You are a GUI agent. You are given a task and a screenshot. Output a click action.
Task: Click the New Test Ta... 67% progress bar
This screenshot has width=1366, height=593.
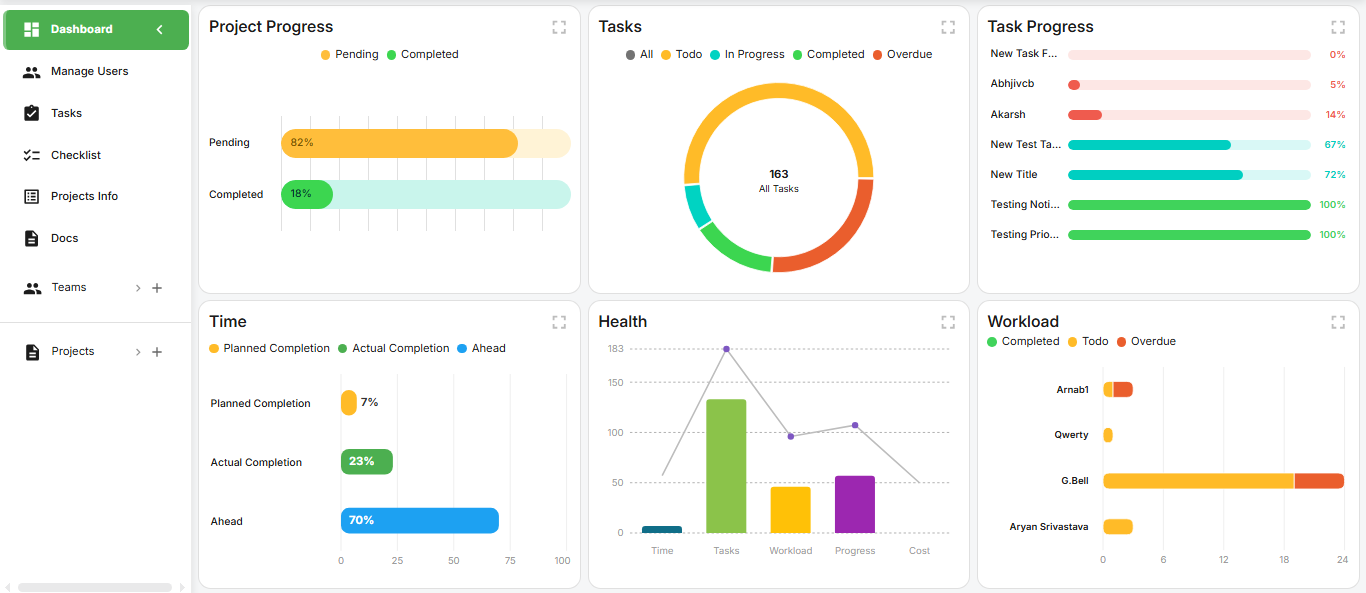pos(1149,145)
